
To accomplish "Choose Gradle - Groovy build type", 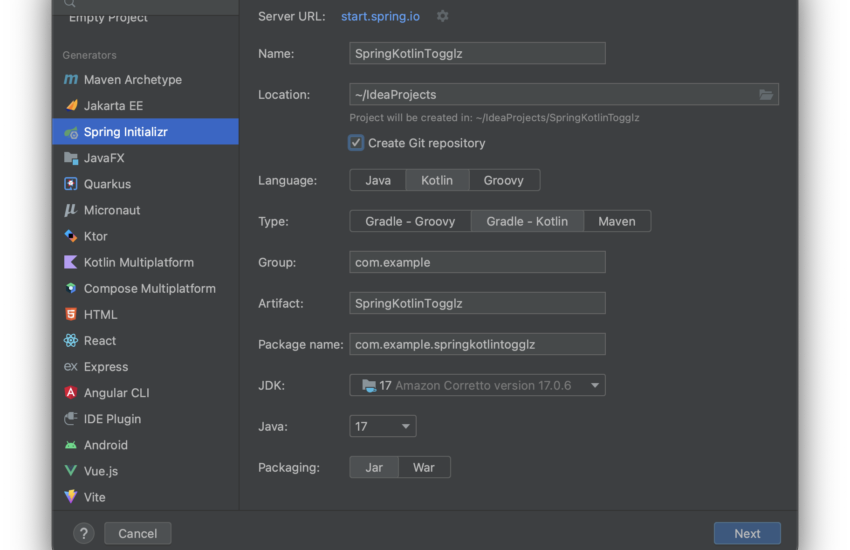I will point(410,222).
